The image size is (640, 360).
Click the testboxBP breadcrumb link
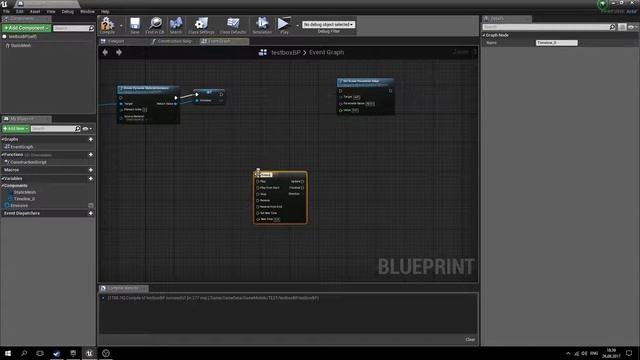[x=286, y=52]
